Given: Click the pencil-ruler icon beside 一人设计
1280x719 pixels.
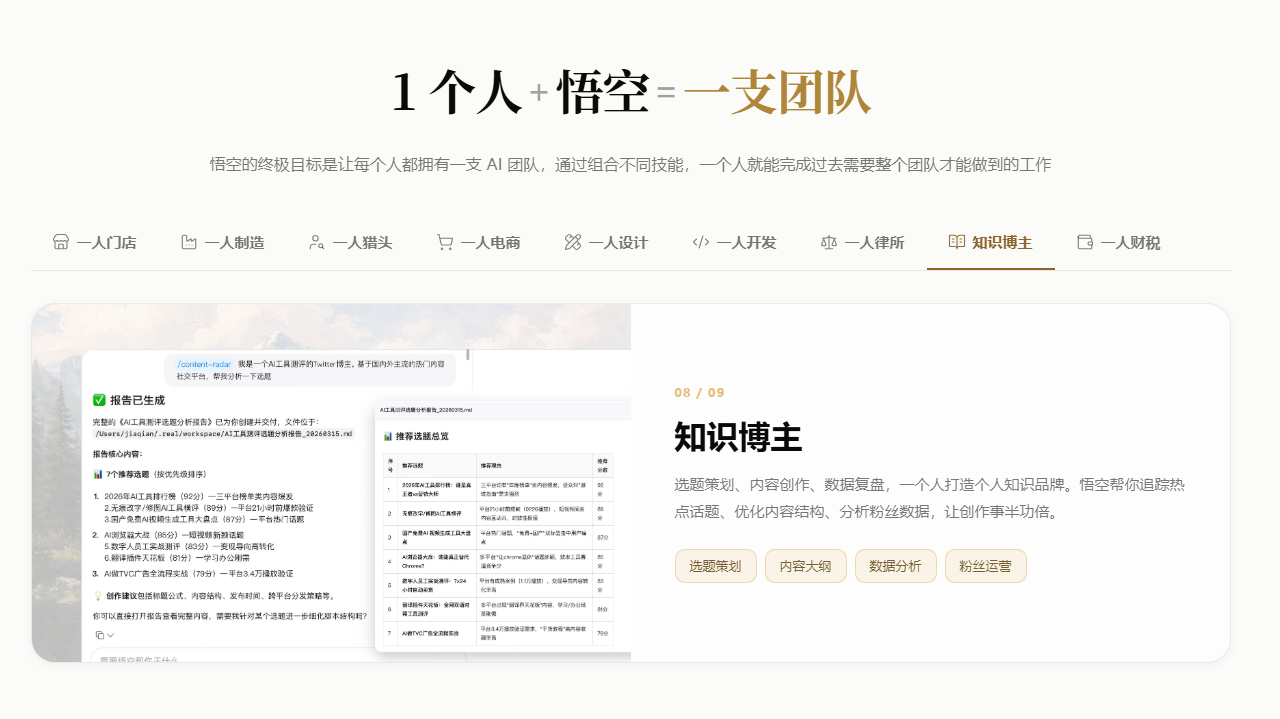Looking at the screenshot, I should 573,242.
